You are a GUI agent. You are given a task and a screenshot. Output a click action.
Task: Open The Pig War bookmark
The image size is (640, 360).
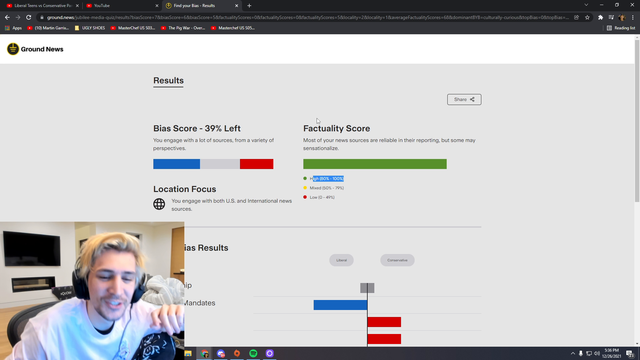tap(183, 28)
